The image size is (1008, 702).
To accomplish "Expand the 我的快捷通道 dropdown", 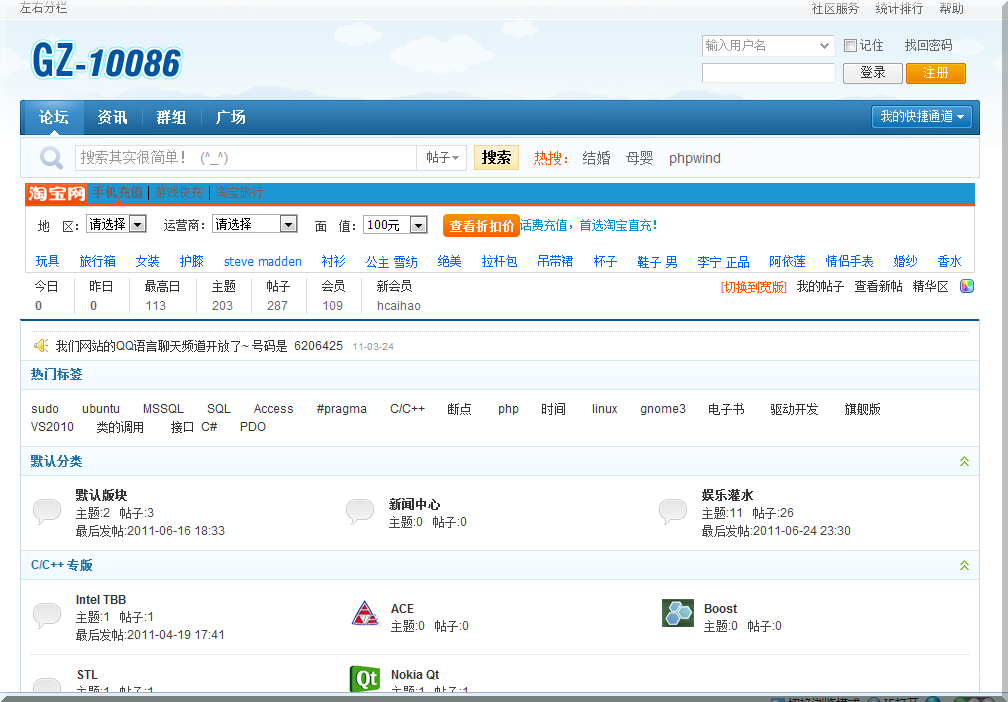I will [x=922, y=117].
